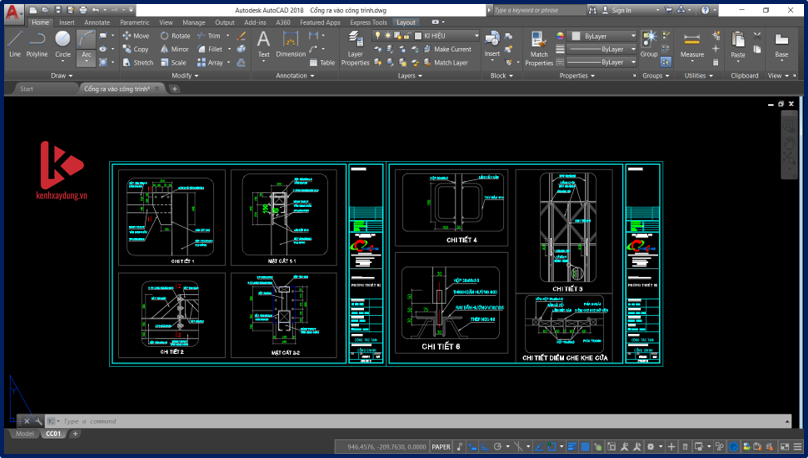The height and width of the screenshot is (458, 808).
Task: Toggle the PAPER space button
Action: [x=441, y=447]
